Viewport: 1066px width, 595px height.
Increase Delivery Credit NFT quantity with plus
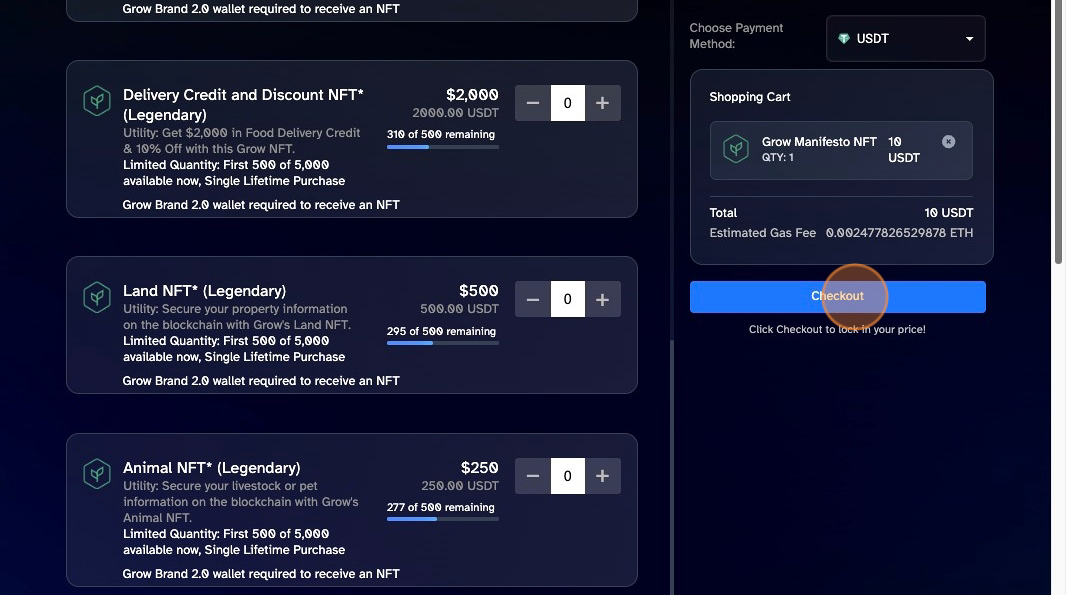(602, 103)
